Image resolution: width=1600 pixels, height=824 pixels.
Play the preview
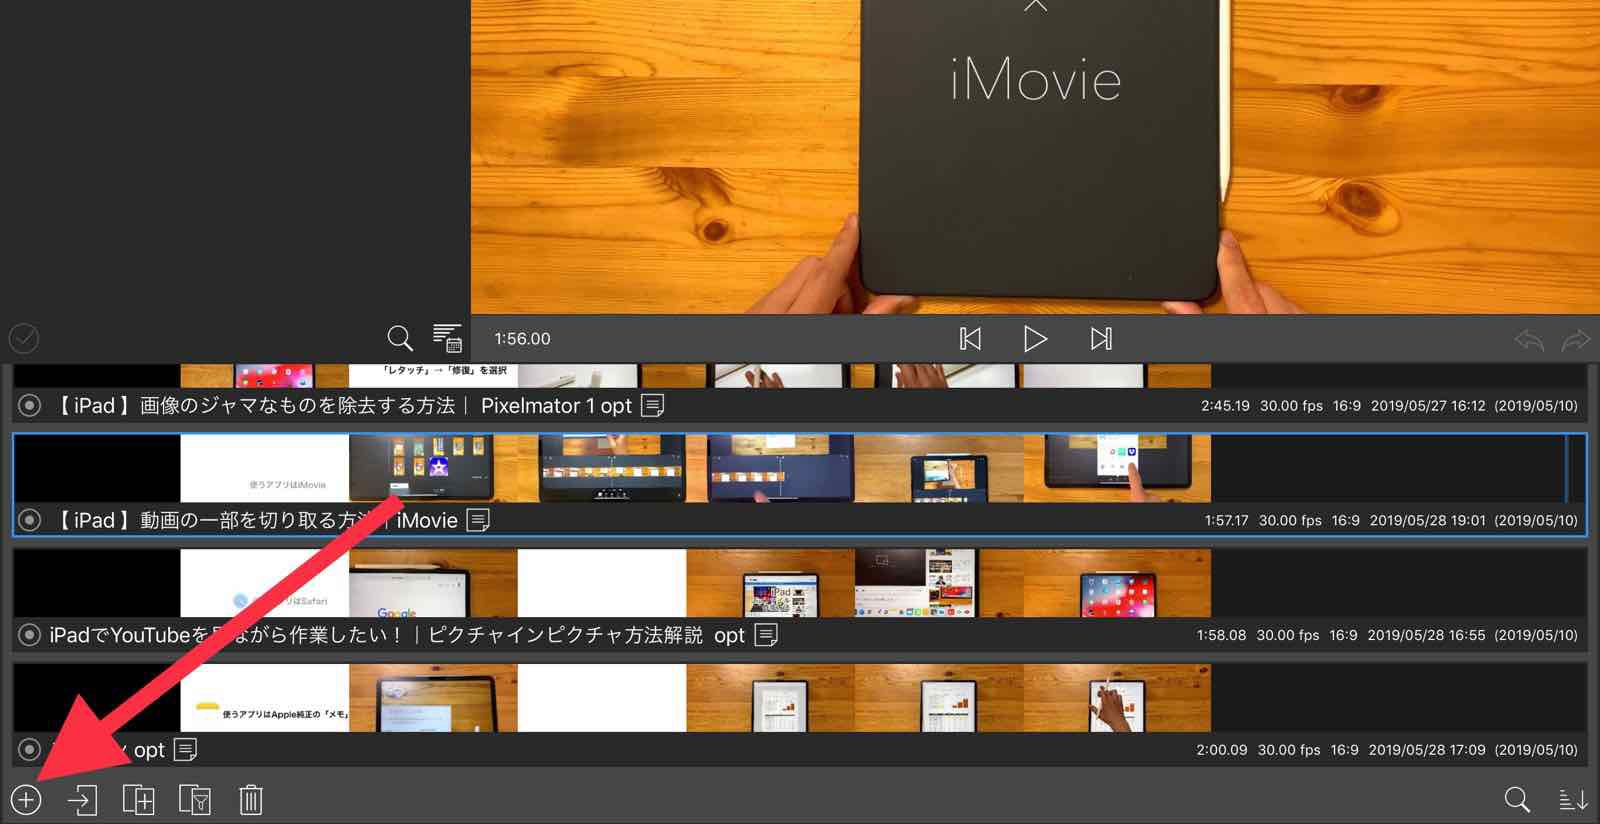pyautogui.click(x=1035, y=339)
